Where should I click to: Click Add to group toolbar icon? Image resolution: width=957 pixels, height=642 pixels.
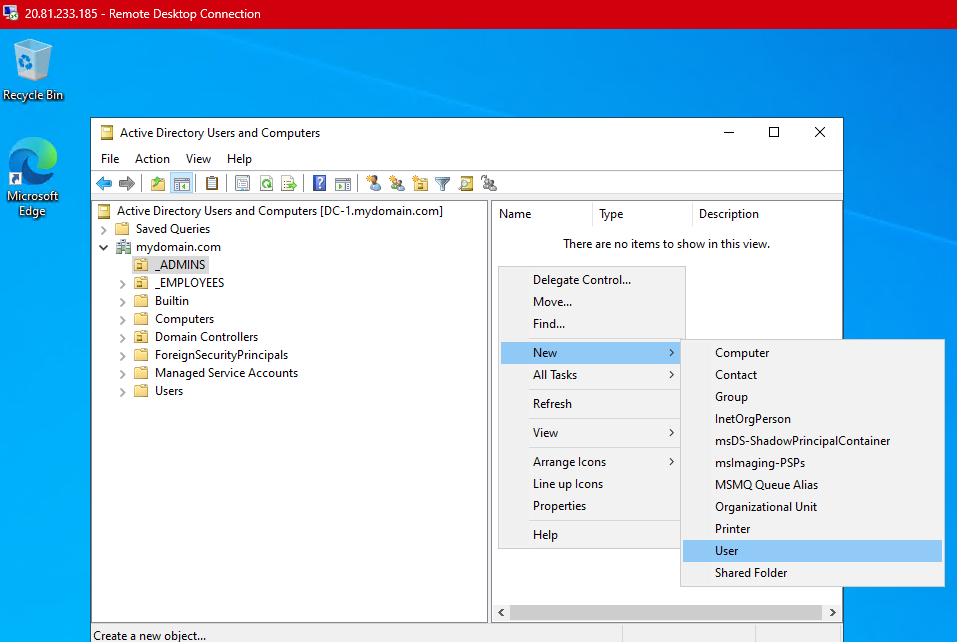pyautogui.click(x=489, y=183)
